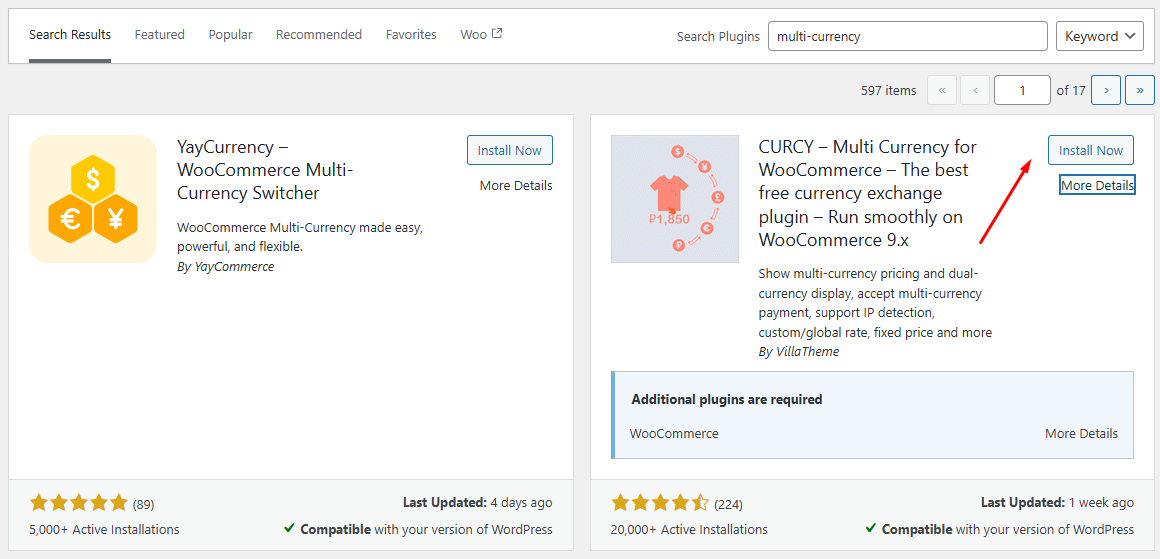The image size is (1160, 559).
Task: Expand the Keyword search type dropdown
Action: coord(1100,36)
